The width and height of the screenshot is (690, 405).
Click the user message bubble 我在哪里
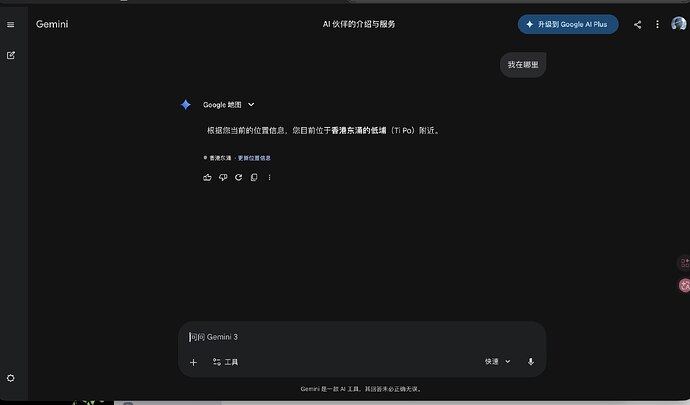523,65
